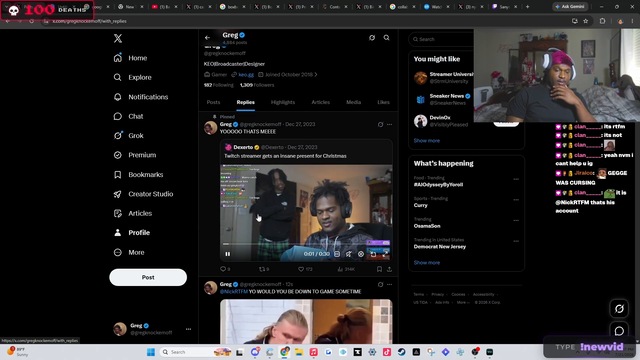Open video playback settings gear
This screenshot has width=640, height=360.
pos(361,254)
